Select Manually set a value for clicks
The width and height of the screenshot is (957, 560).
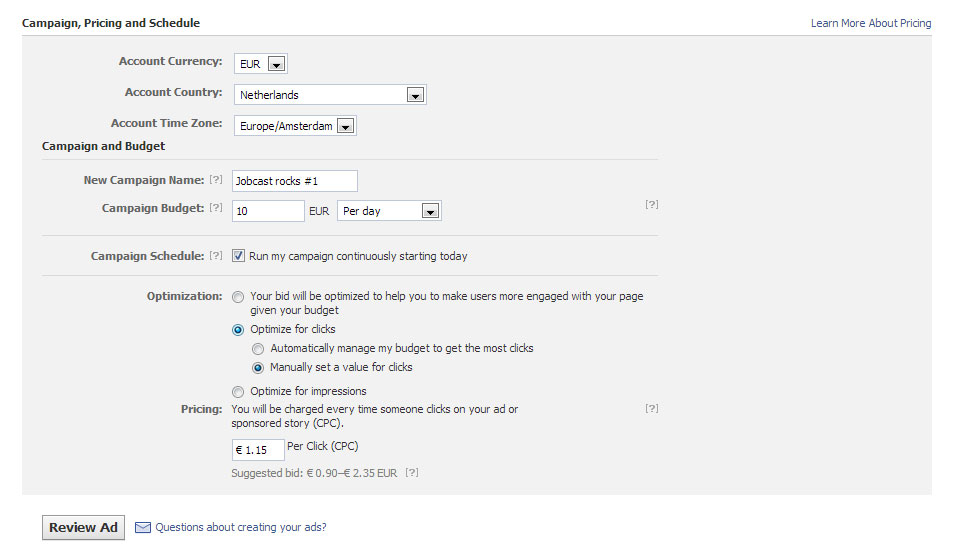click(x=258, y=367)
